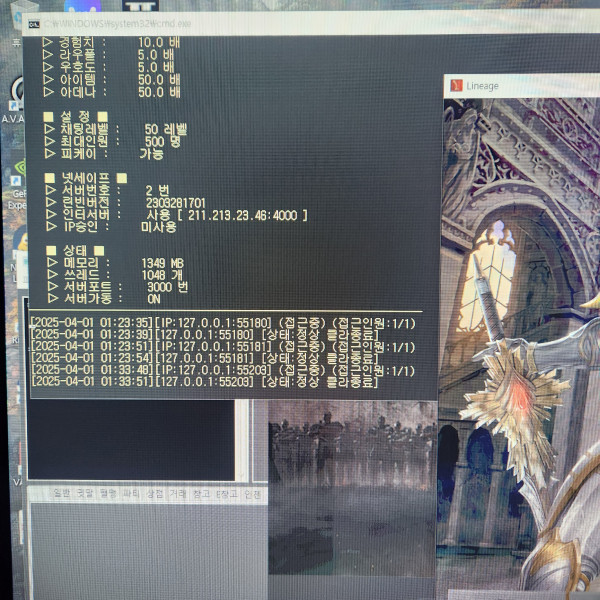
Task: Switch to the 파티 chat tab
Action: (x=131, y=494)
